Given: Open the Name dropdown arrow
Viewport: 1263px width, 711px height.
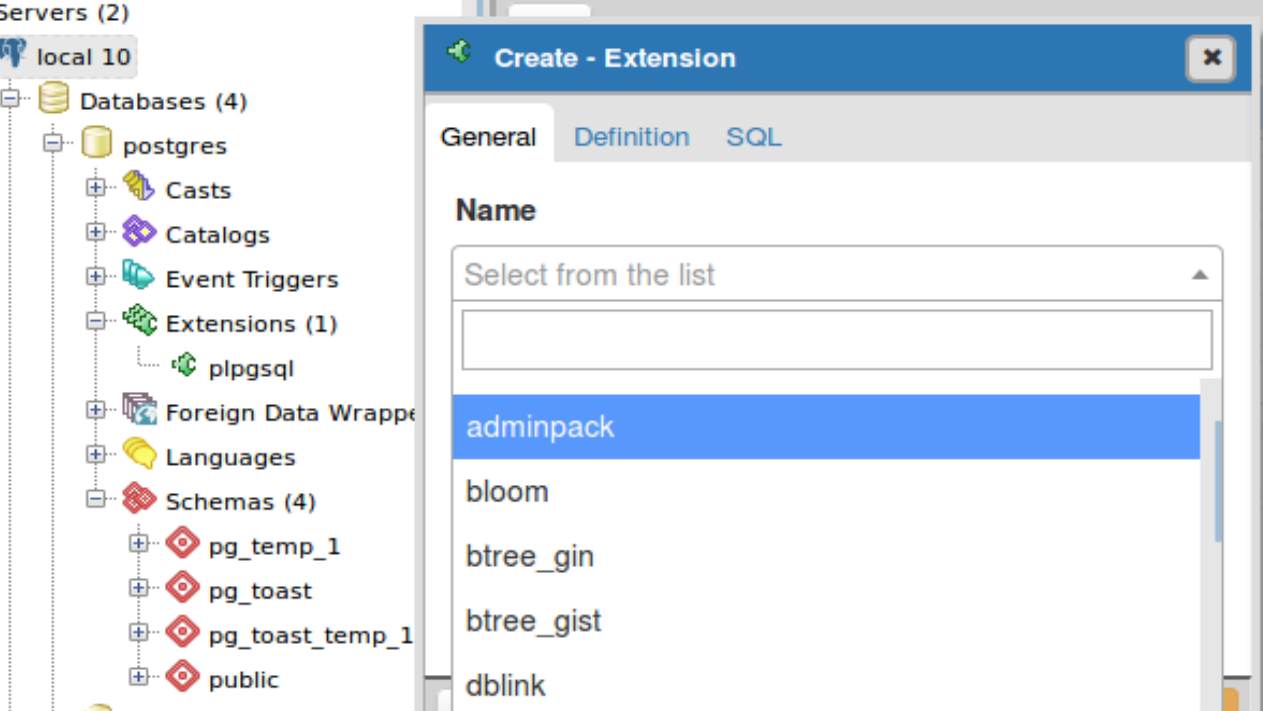Looking at the screenshot, I should tap(1199, 275).
